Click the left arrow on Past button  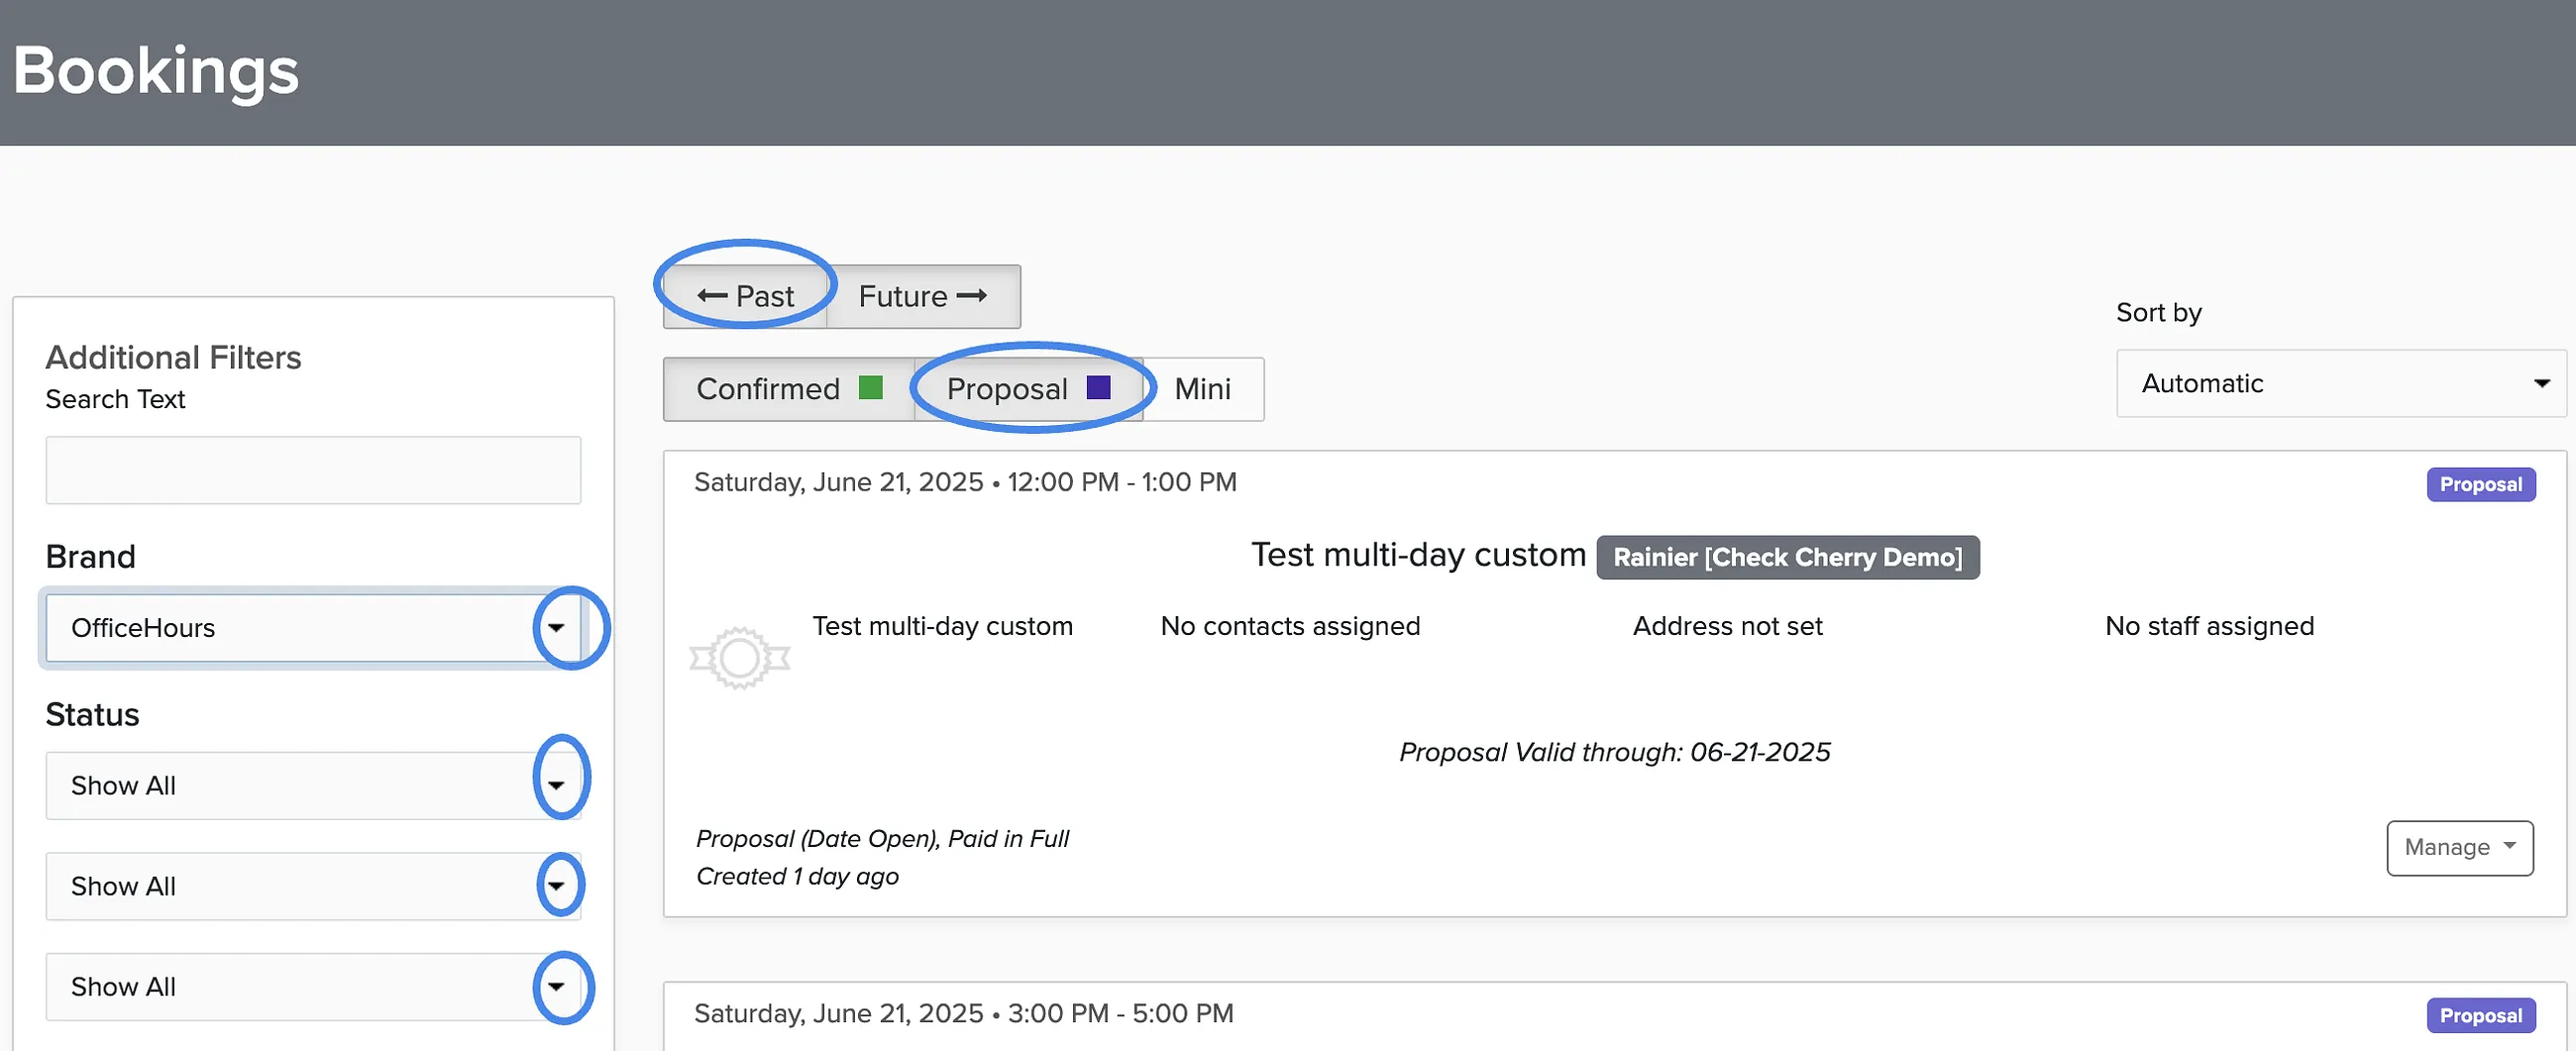click(712, 296)
